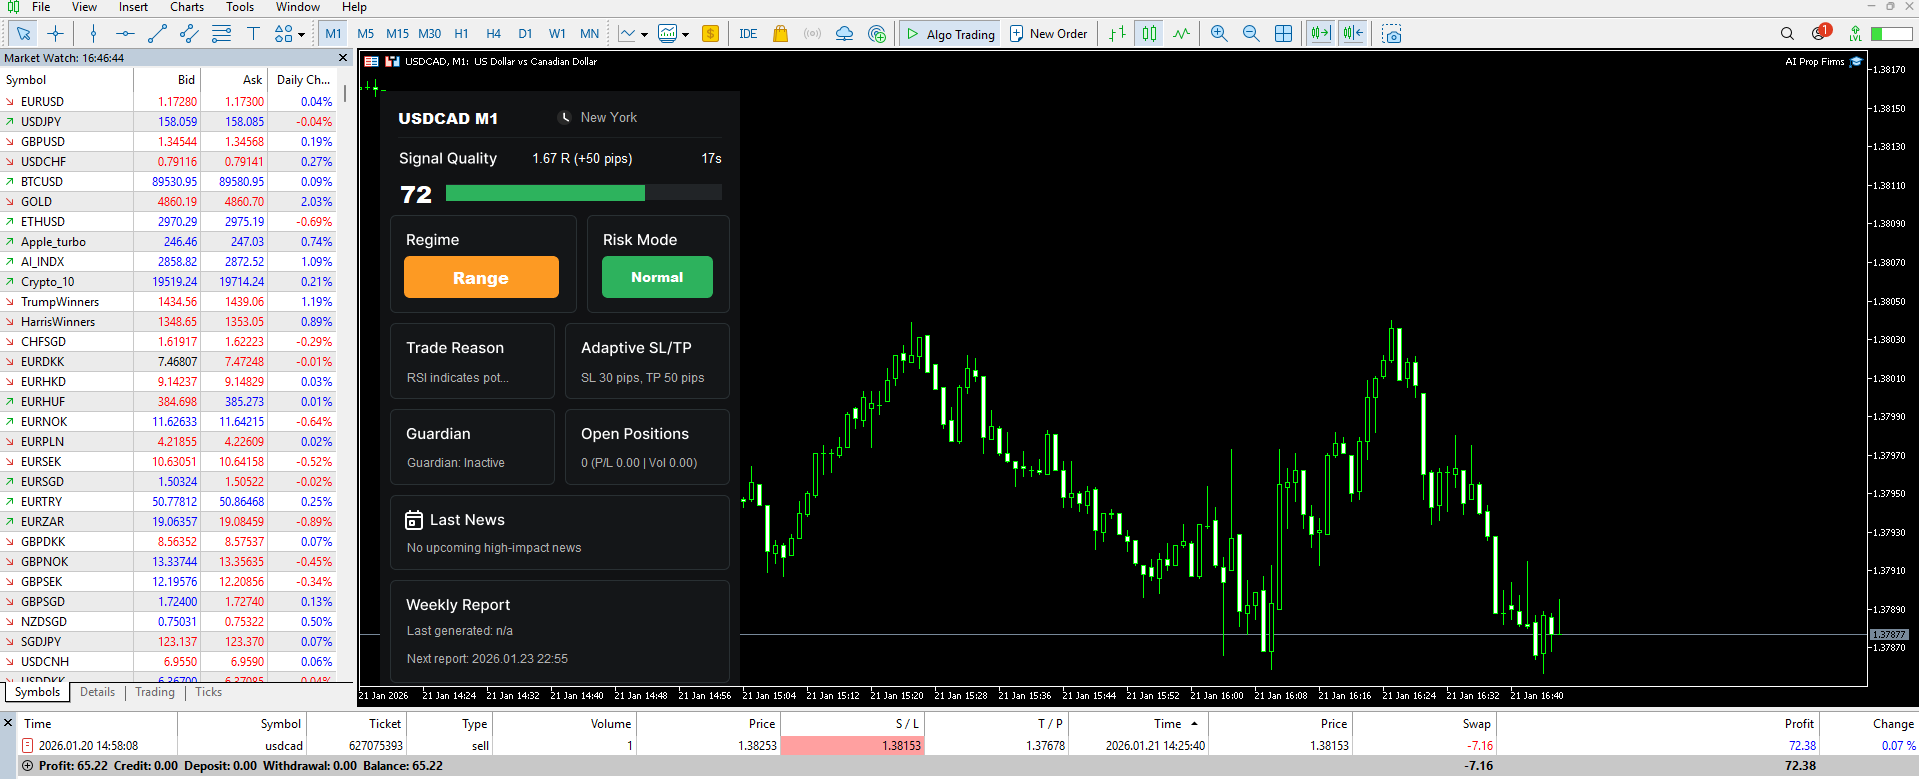Zoom out of the chart

[1251, 34]
